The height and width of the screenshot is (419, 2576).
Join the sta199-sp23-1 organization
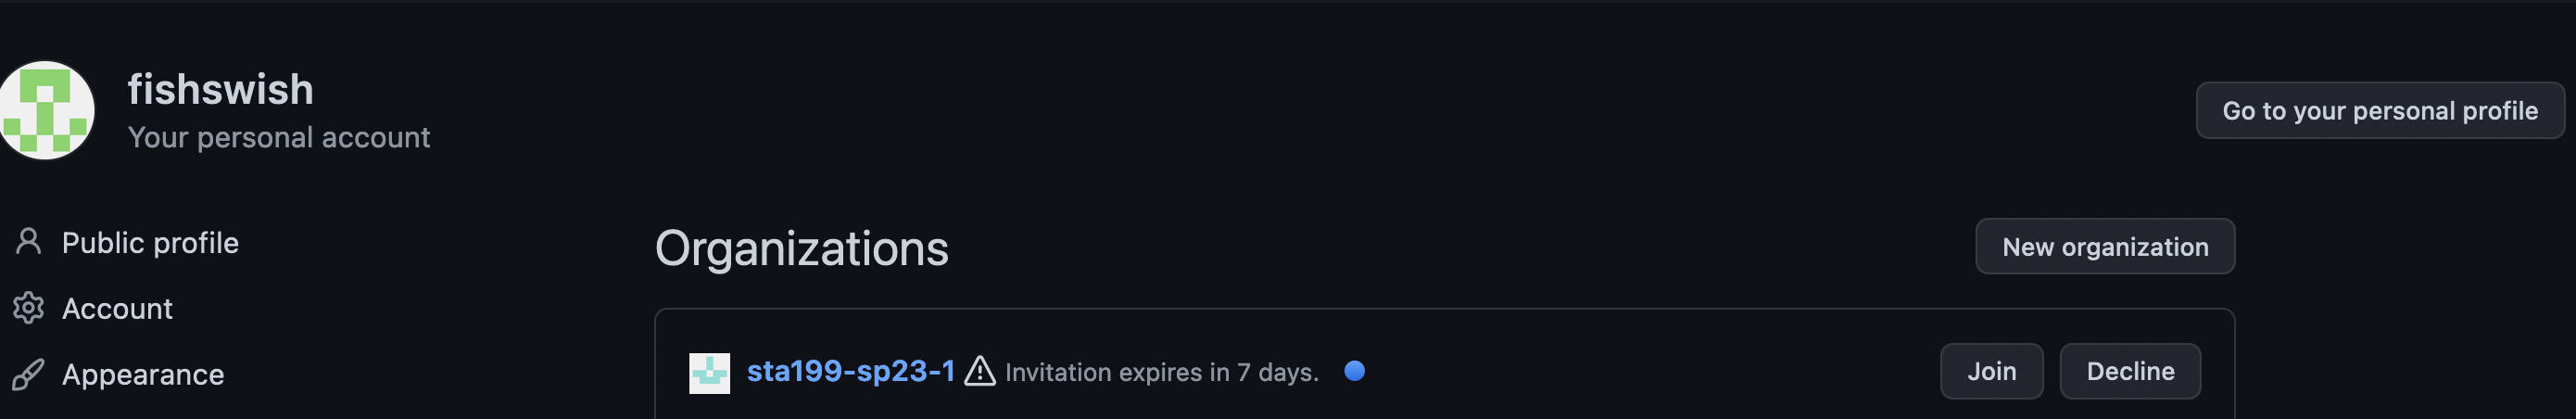click(x=1991, y=371)
